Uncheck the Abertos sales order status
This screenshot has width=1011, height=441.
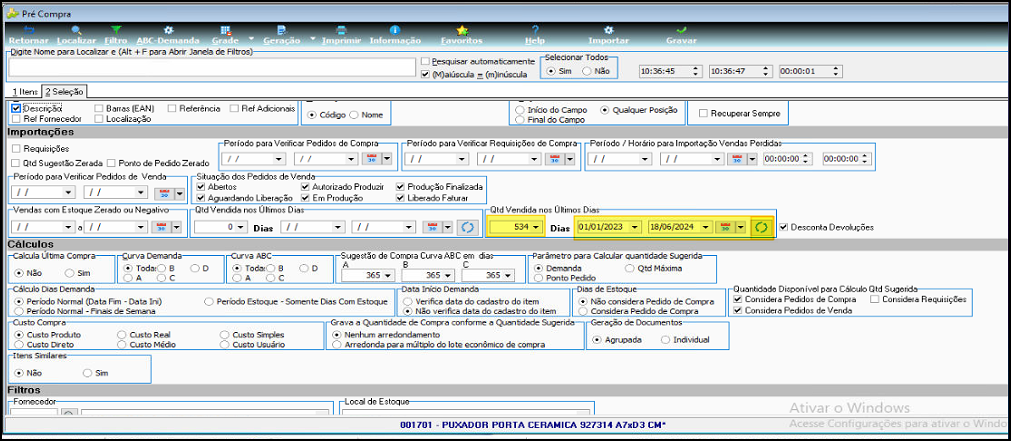(201, 186)
